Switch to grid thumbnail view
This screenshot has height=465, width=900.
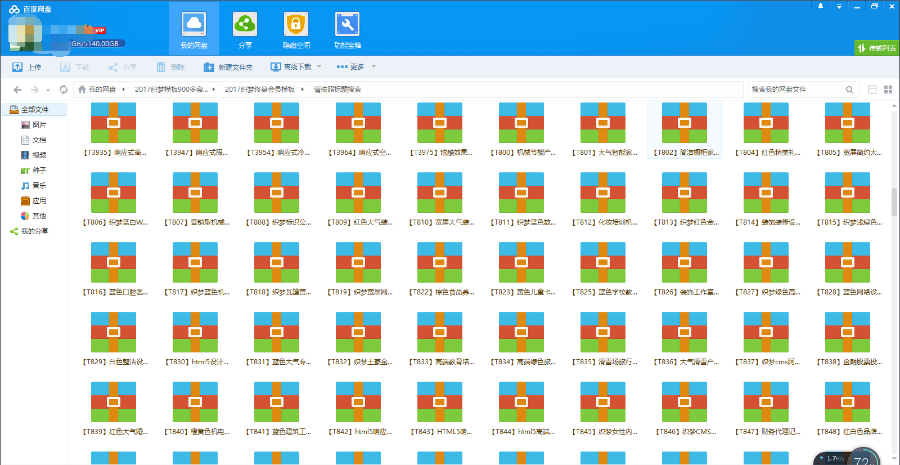point(889,89)
